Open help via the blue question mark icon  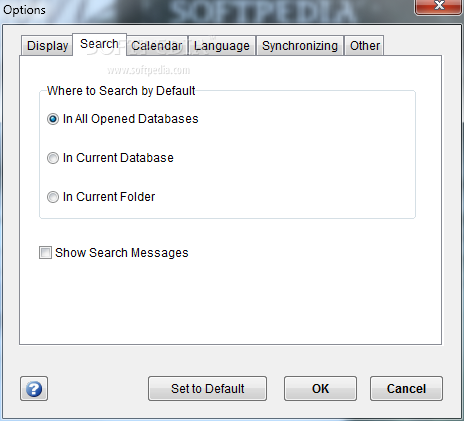coord(34,389)
